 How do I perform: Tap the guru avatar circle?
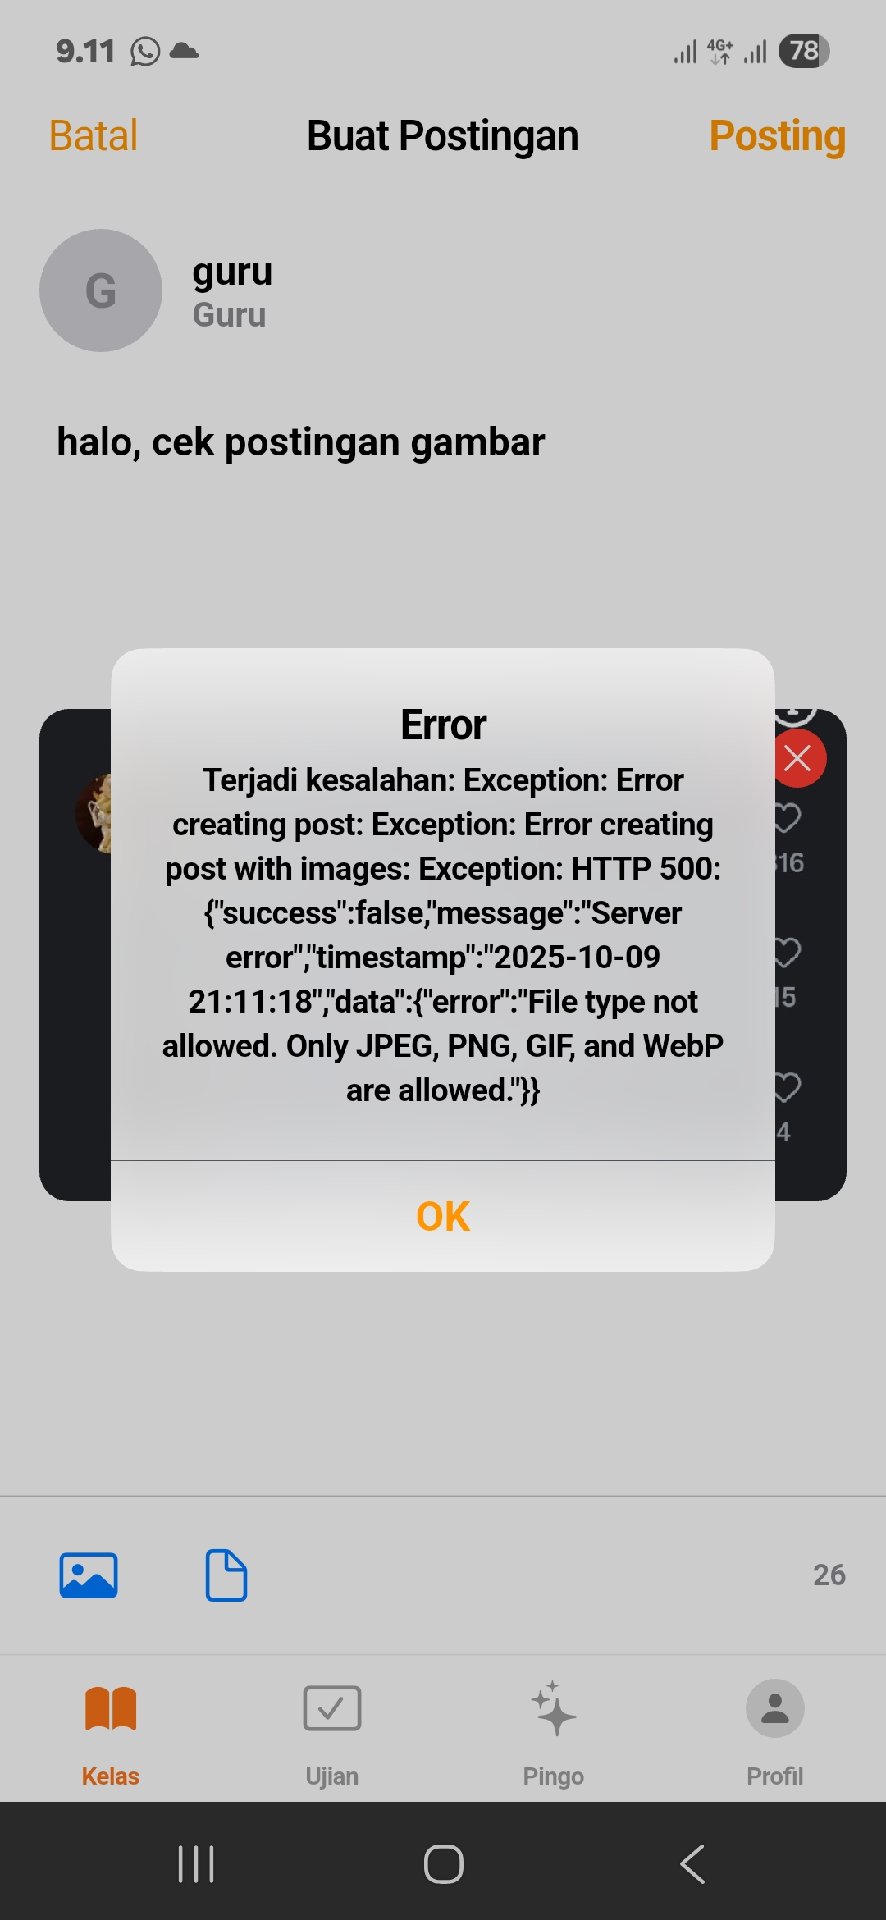[x=100, y=290]
